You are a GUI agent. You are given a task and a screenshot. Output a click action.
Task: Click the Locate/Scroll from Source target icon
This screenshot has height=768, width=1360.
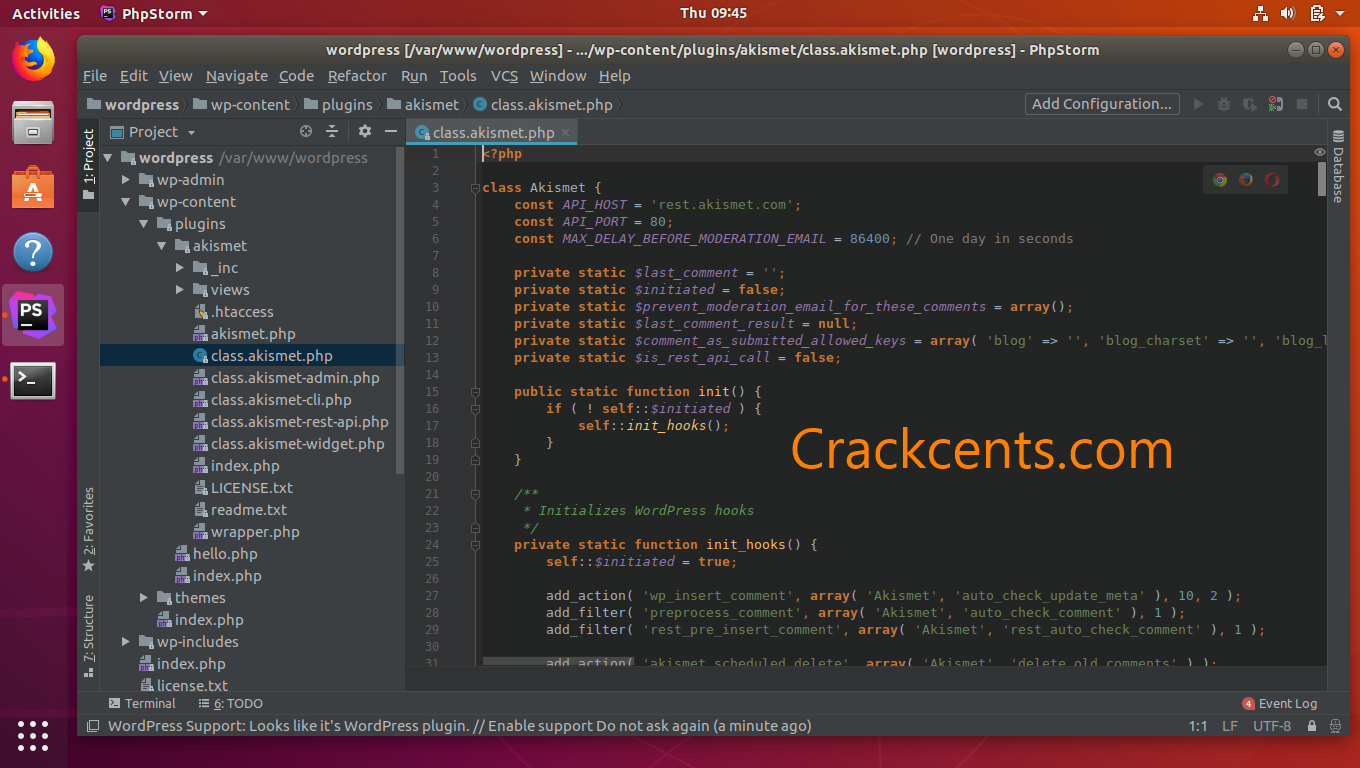point(306,131)
